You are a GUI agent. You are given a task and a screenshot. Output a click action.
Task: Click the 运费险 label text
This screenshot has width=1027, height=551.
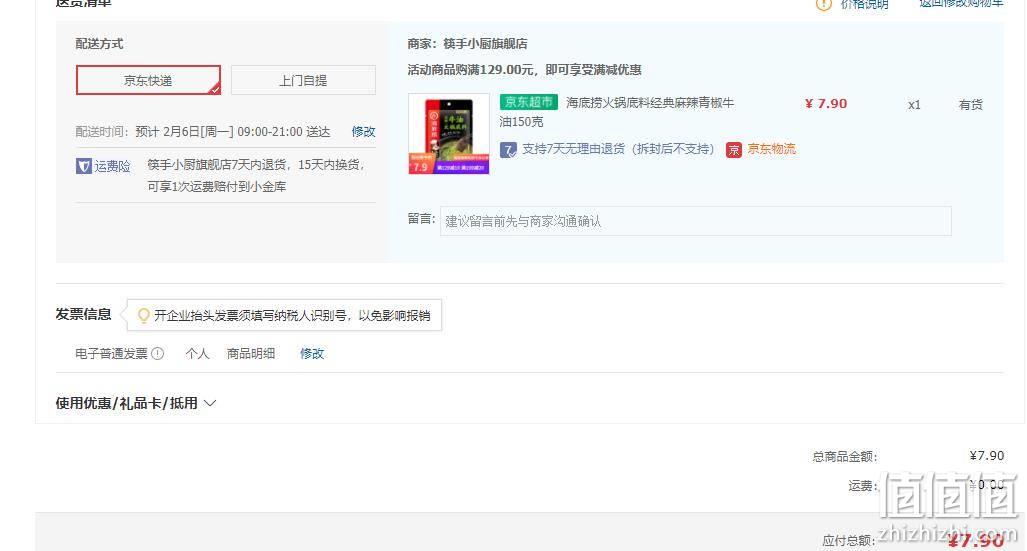click(x=112, y=166)
